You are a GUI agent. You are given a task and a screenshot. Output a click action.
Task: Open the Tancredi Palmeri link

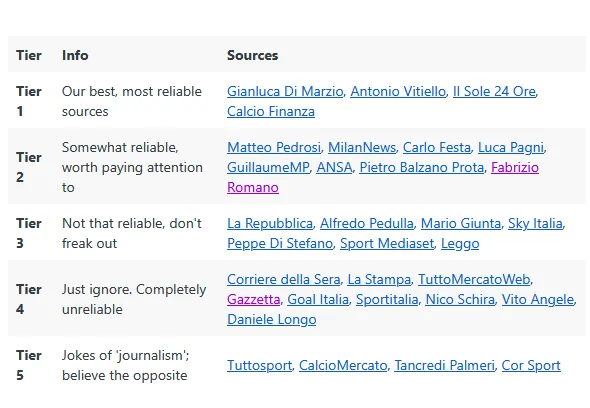pos(444,365)
